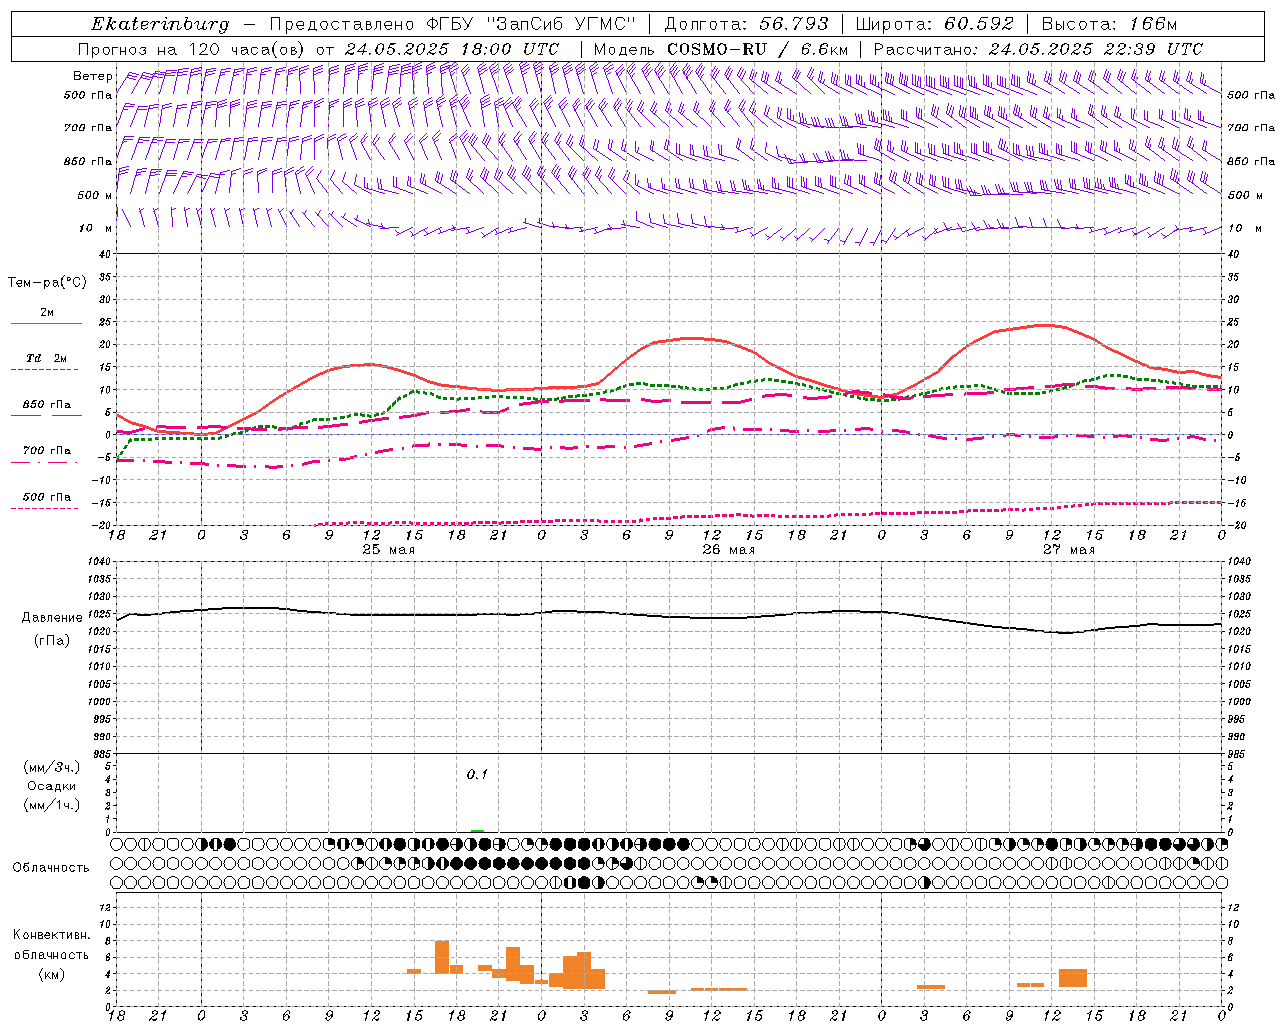Click the tallest orange convective cloud bar
The width and height of the screenshot is (1280, 1024).
pyautogui.click(x=442, y=957)
